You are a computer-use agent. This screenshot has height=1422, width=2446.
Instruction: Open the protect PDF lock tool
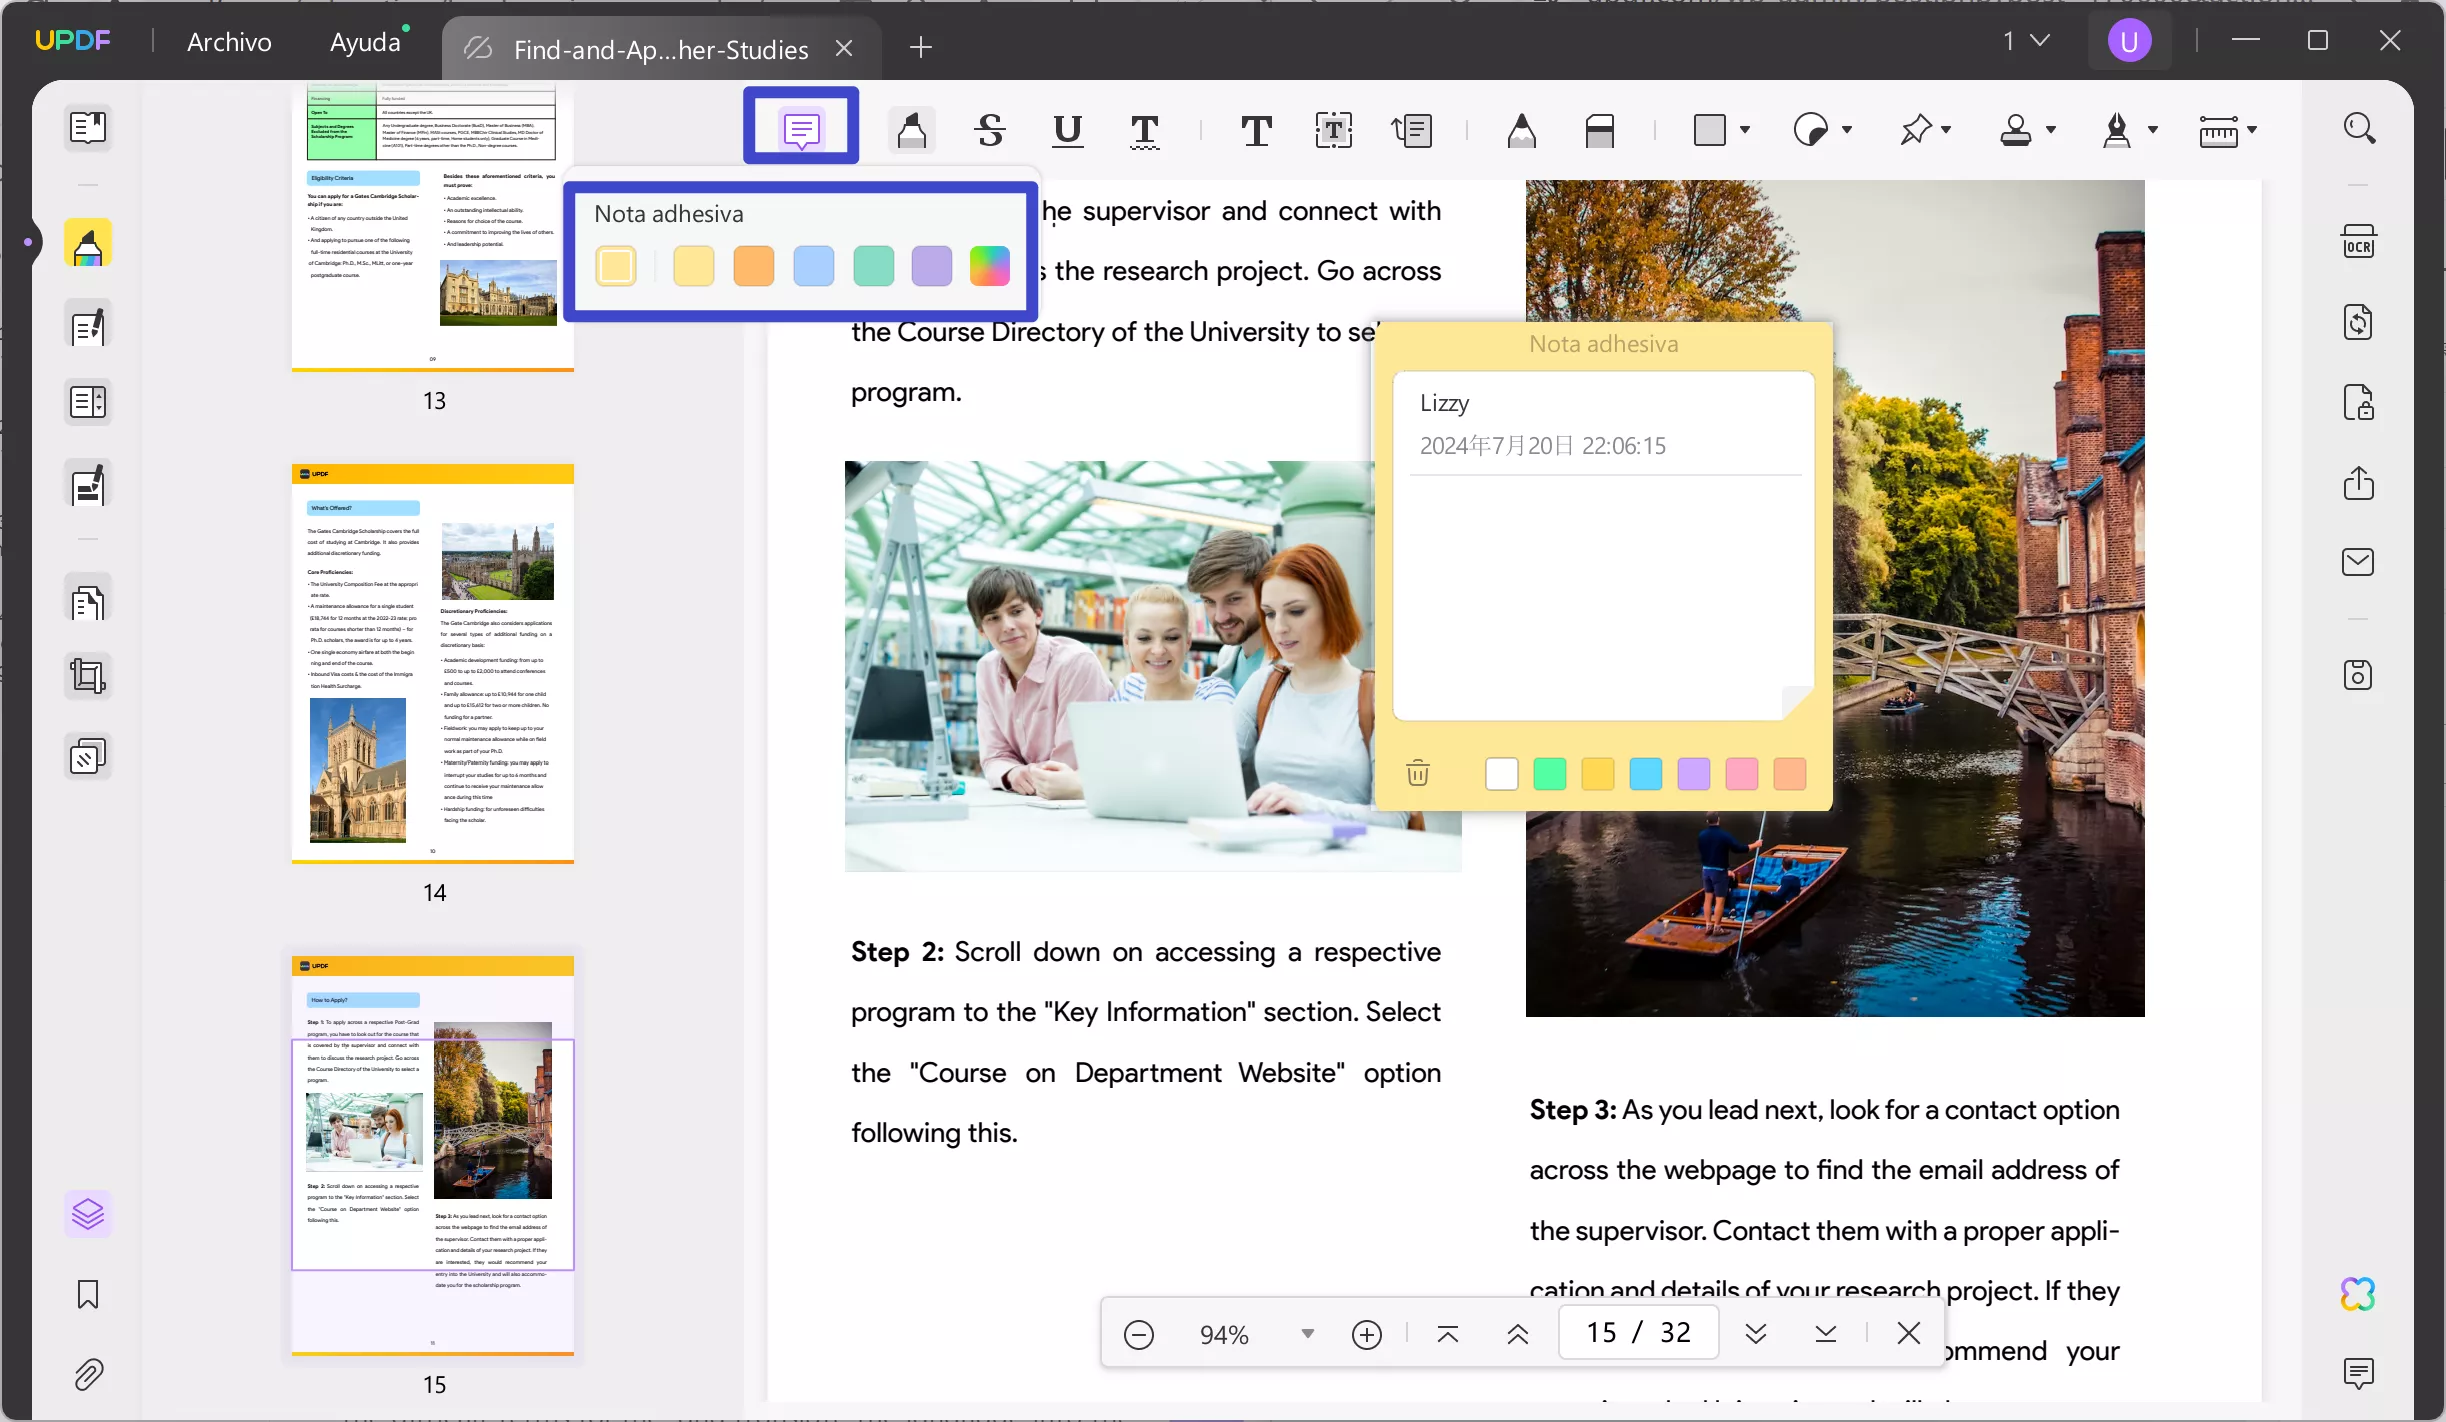2359,402
